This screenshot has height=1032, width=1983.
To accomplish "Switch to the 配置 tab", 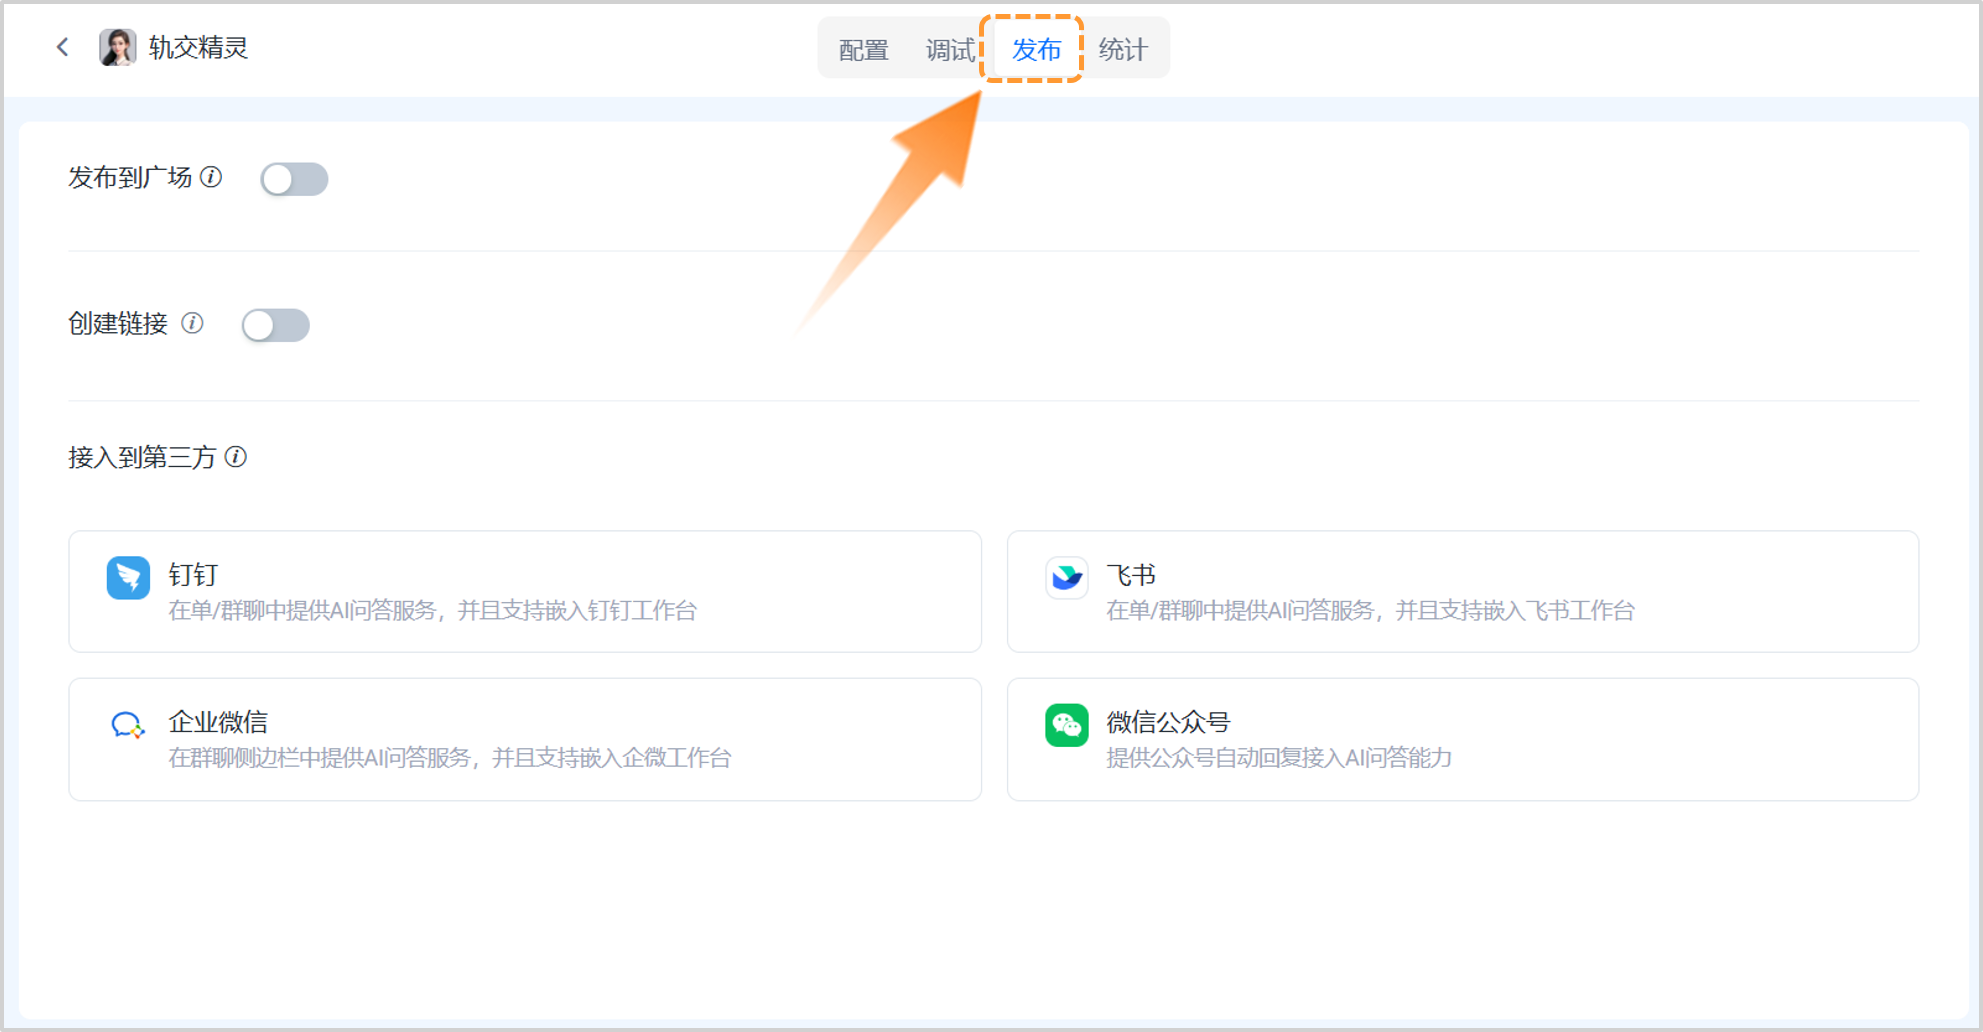I will coord(863,49).
